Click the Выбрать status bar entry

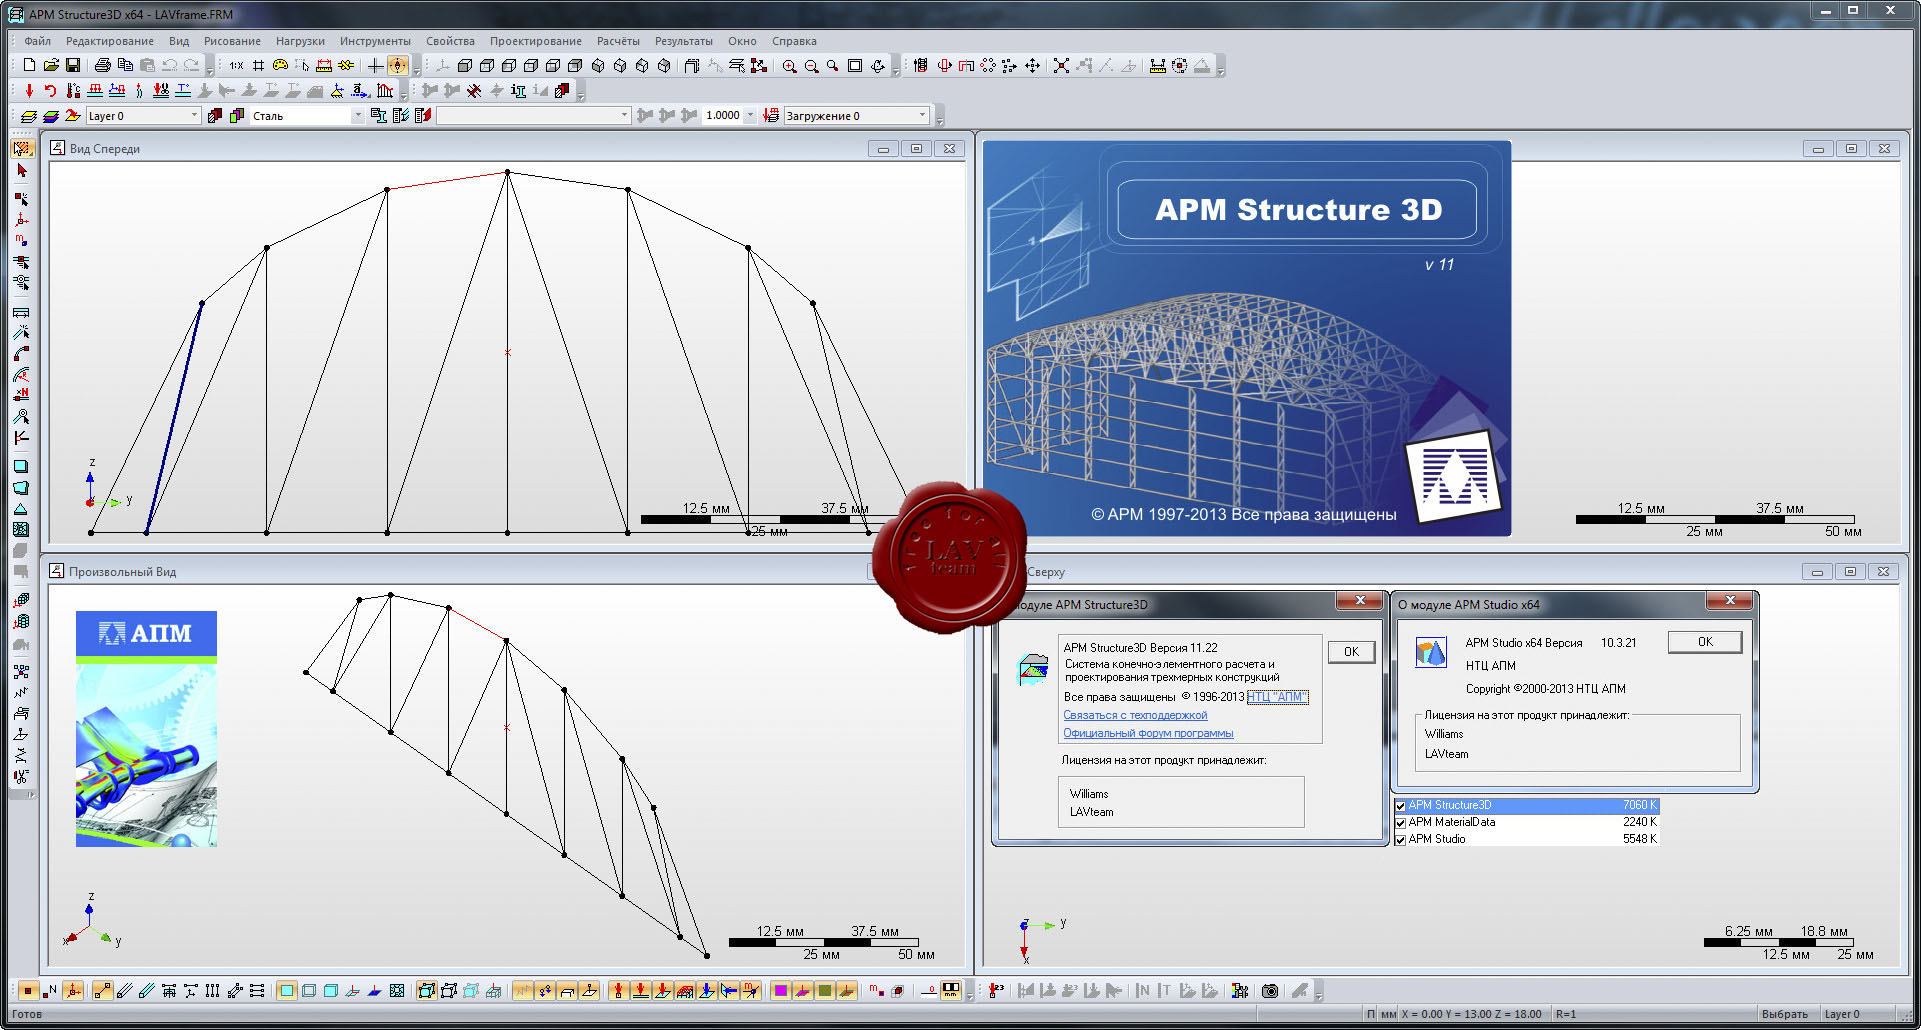(1784, 1014)
